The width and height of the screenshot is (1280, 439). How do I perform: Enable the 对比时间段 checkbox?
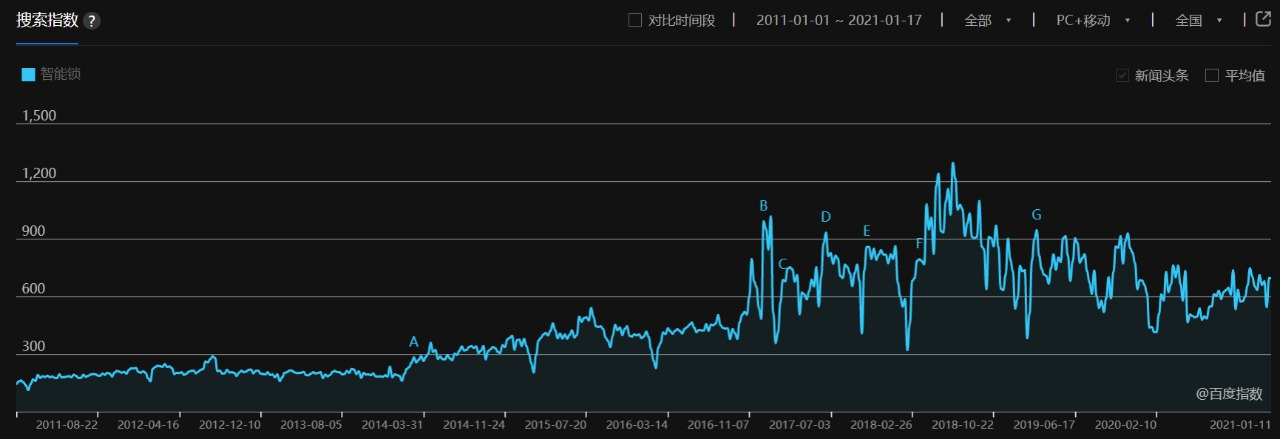click(x=635, y=20)
